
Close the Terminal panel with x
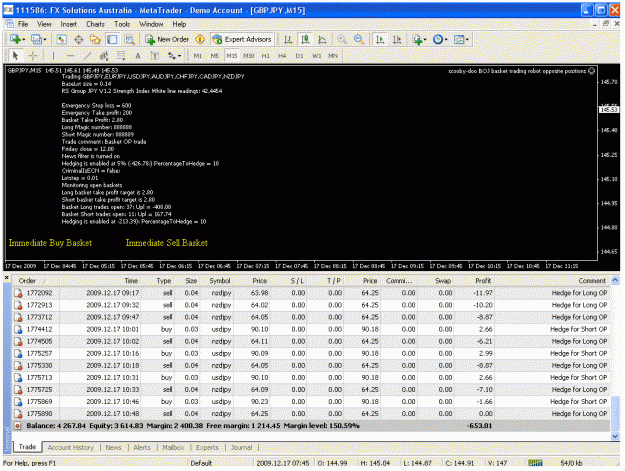[6, 277]
